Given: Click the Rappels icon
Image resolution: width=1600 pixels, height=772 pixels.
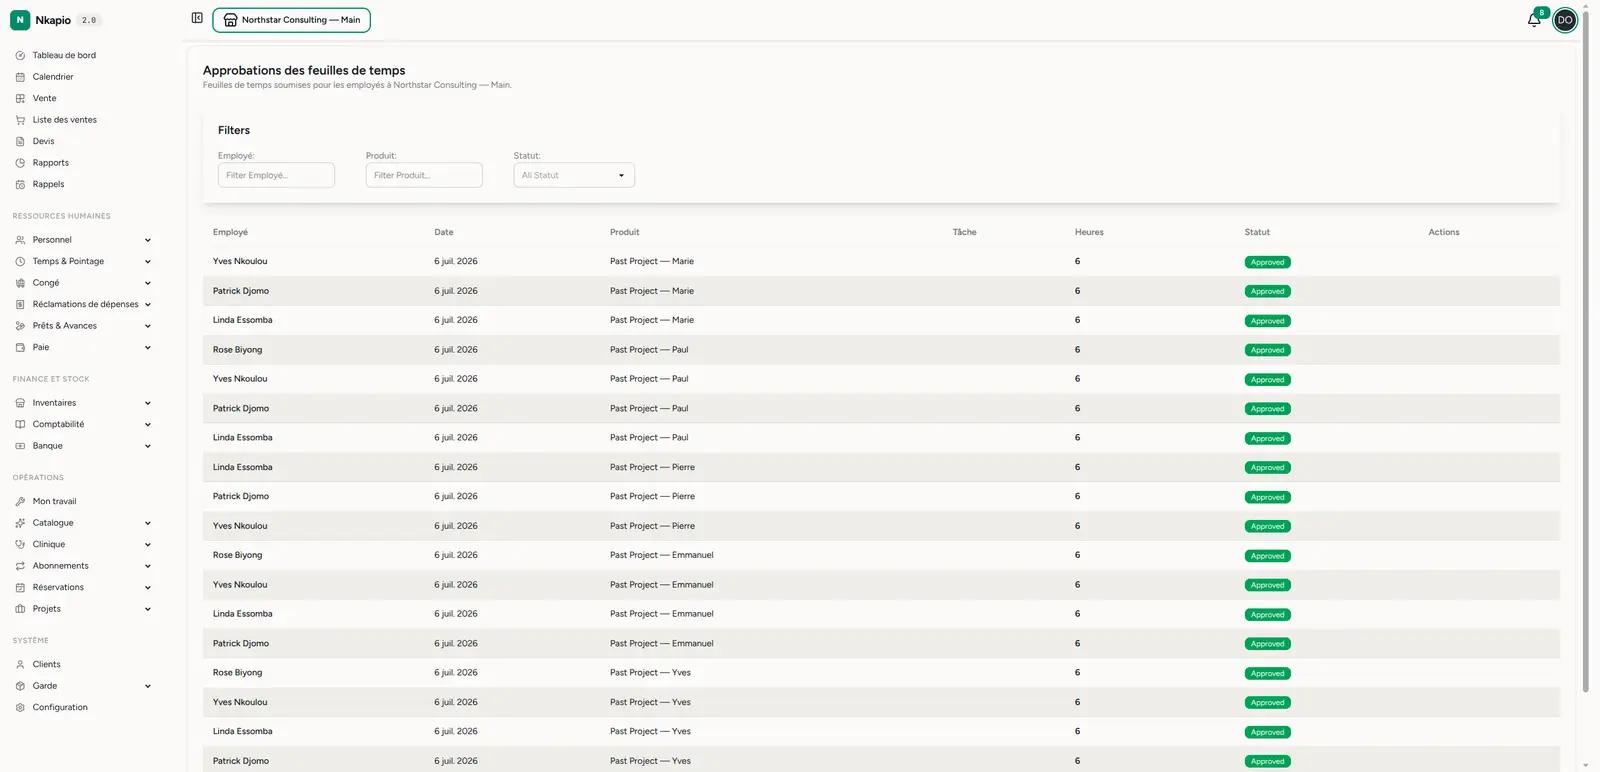Looking at the screenshot, I should 20,184.
